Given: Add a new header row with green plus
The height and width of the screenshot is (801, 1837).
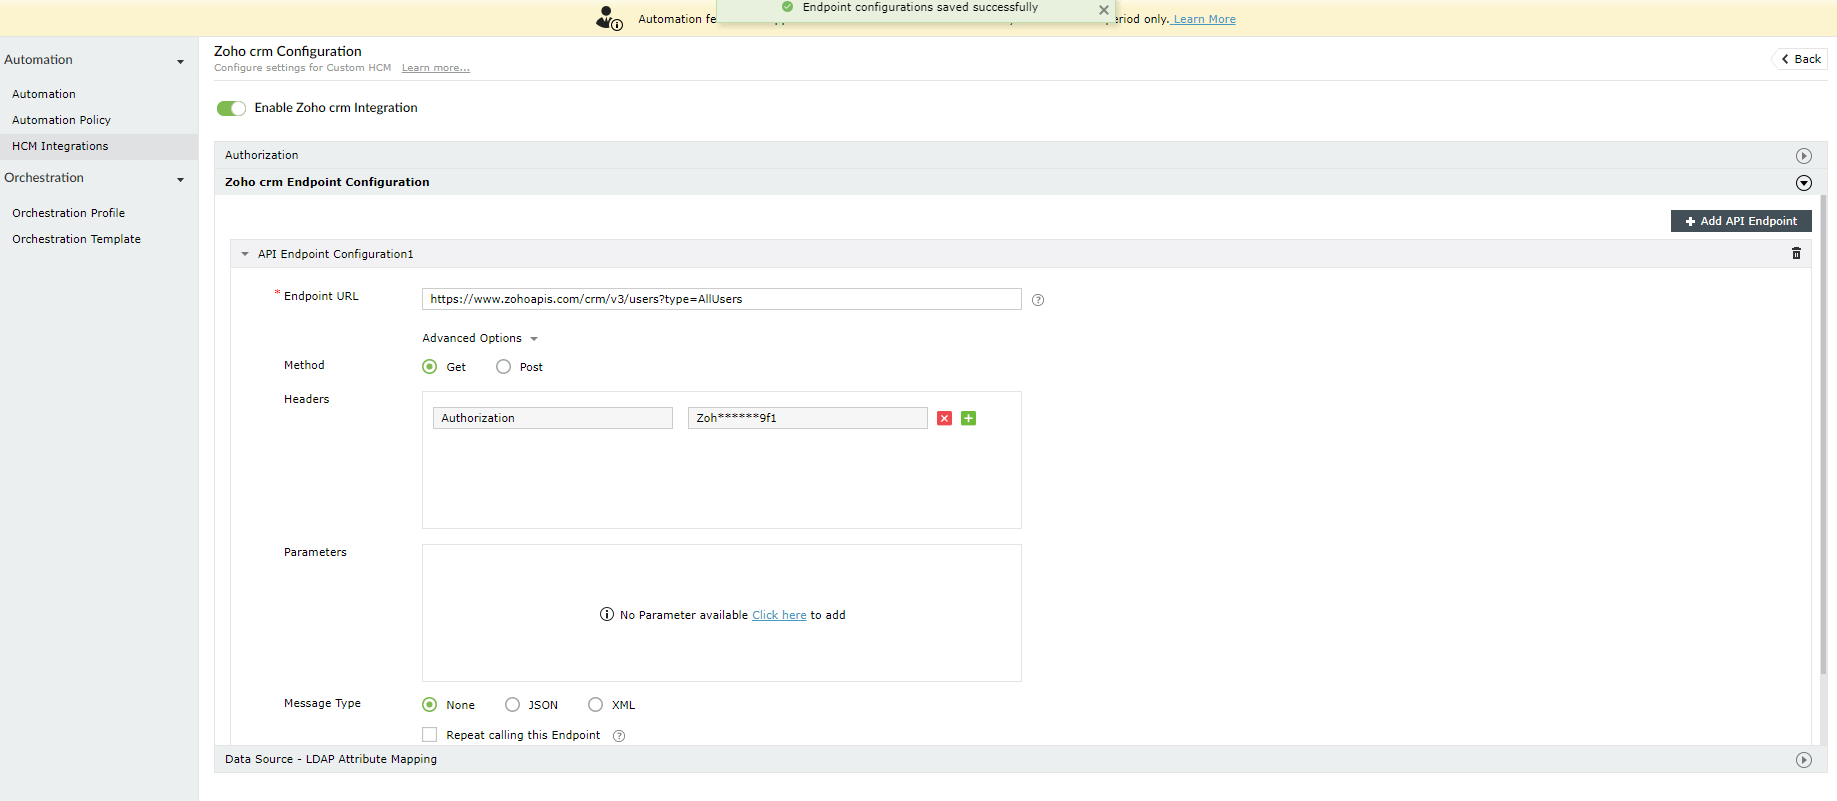Looking at the screenshot, I should pyautogui.click(x=968, y=418).
